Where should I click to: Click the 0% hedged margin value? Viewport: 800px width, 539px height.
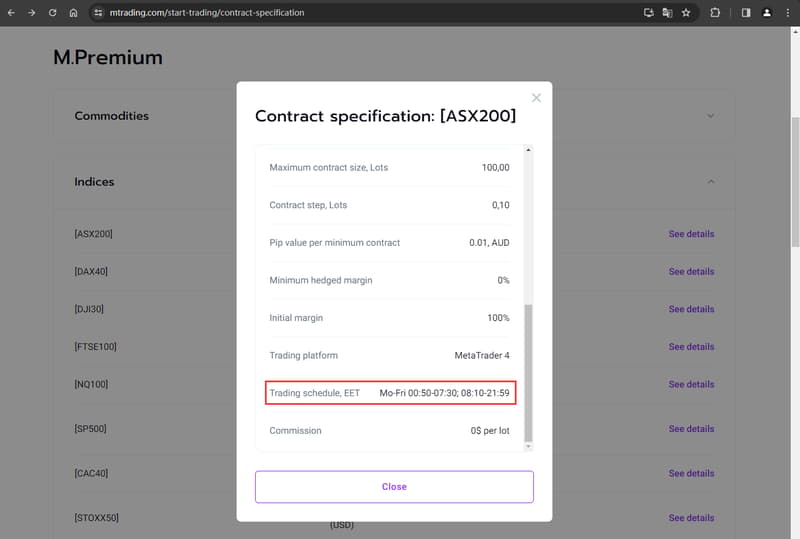click(504, 280)
